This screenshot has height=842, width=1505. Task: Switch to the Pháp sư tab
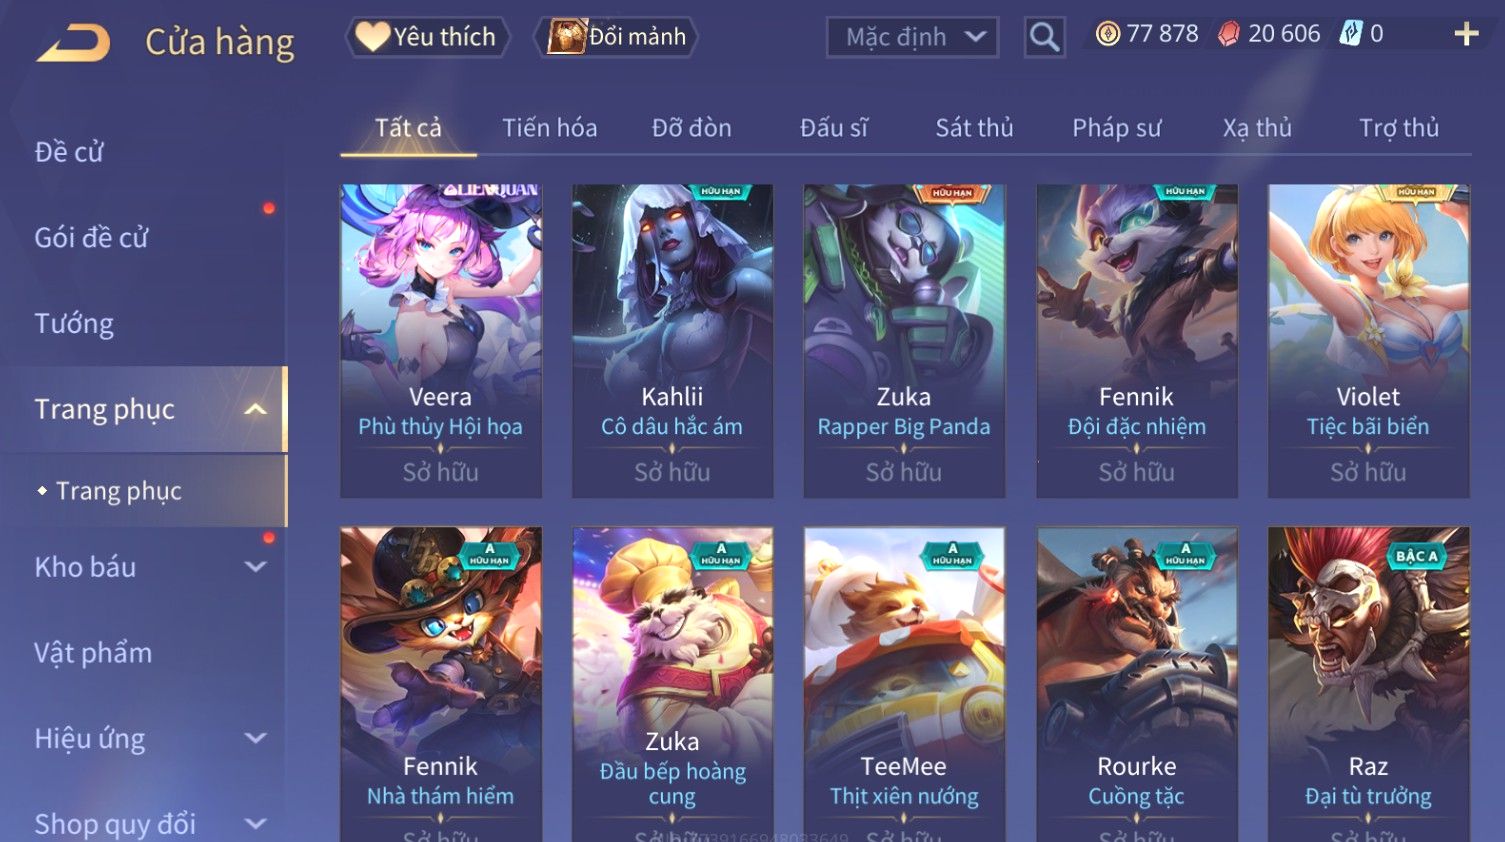(x=1116, y=128)
